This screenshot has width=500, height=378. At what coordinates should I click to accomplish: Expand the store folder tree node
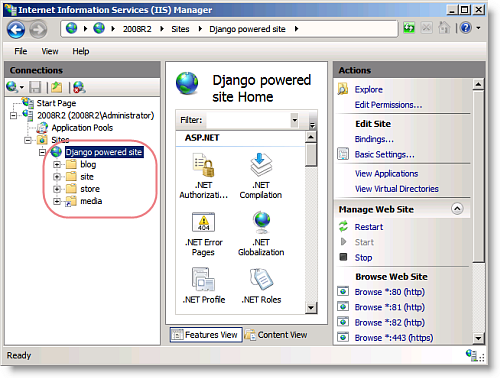pos(57,189)
